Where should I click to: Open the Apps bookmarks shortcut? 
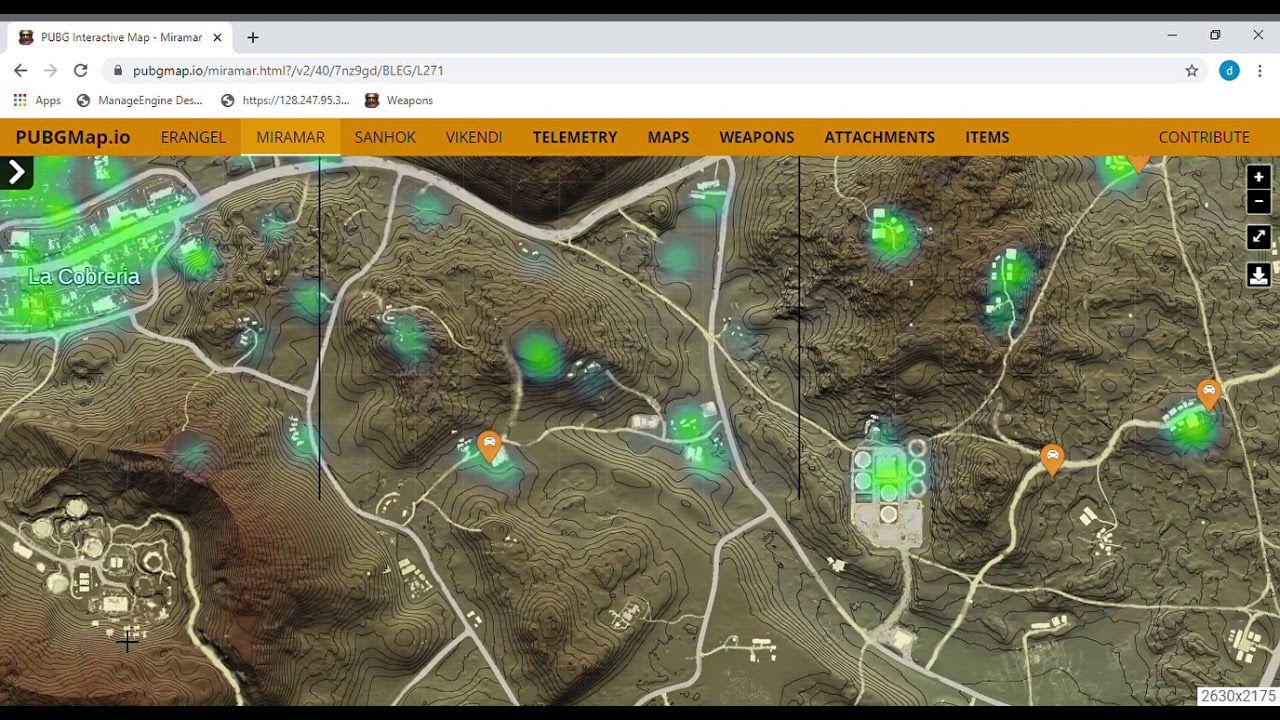pos(37,100)
